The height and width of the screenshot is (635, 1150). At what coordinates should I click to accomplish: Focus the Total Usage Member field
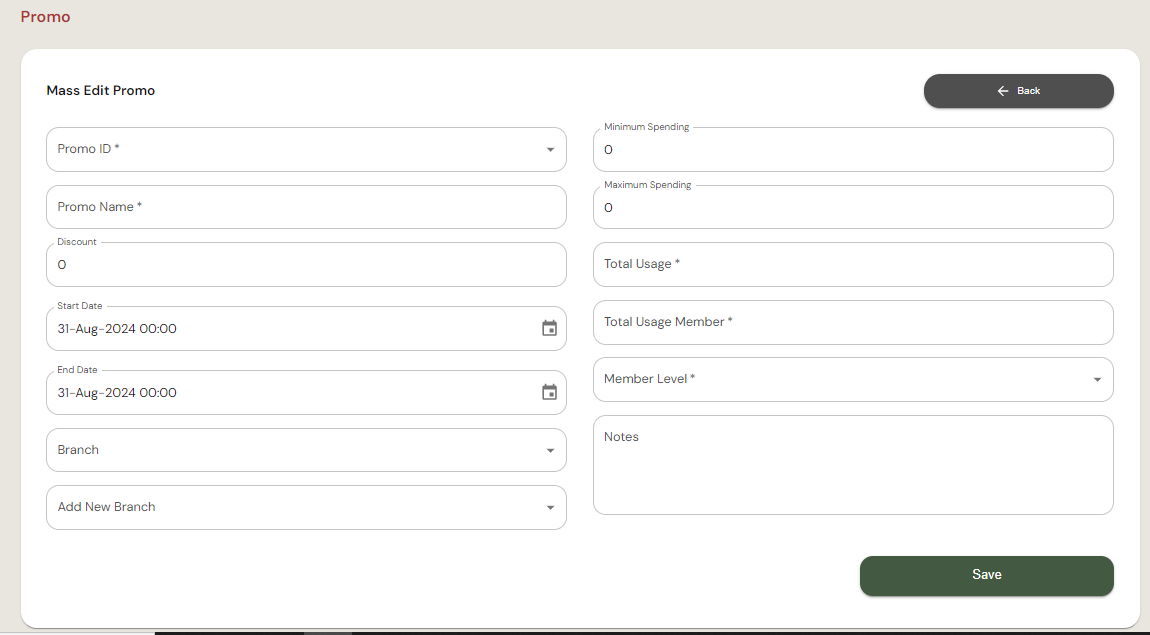coord(852,322)
